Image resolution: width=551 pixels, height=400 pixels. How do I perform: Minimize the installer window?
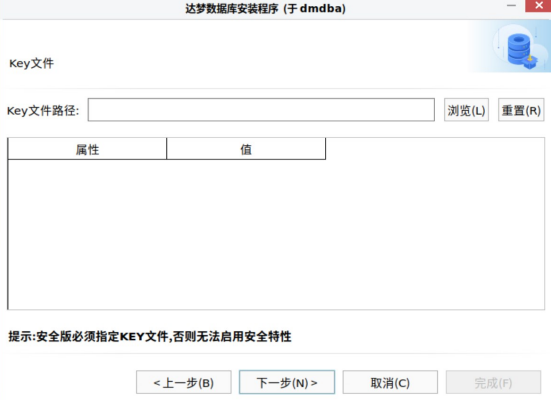512,6
